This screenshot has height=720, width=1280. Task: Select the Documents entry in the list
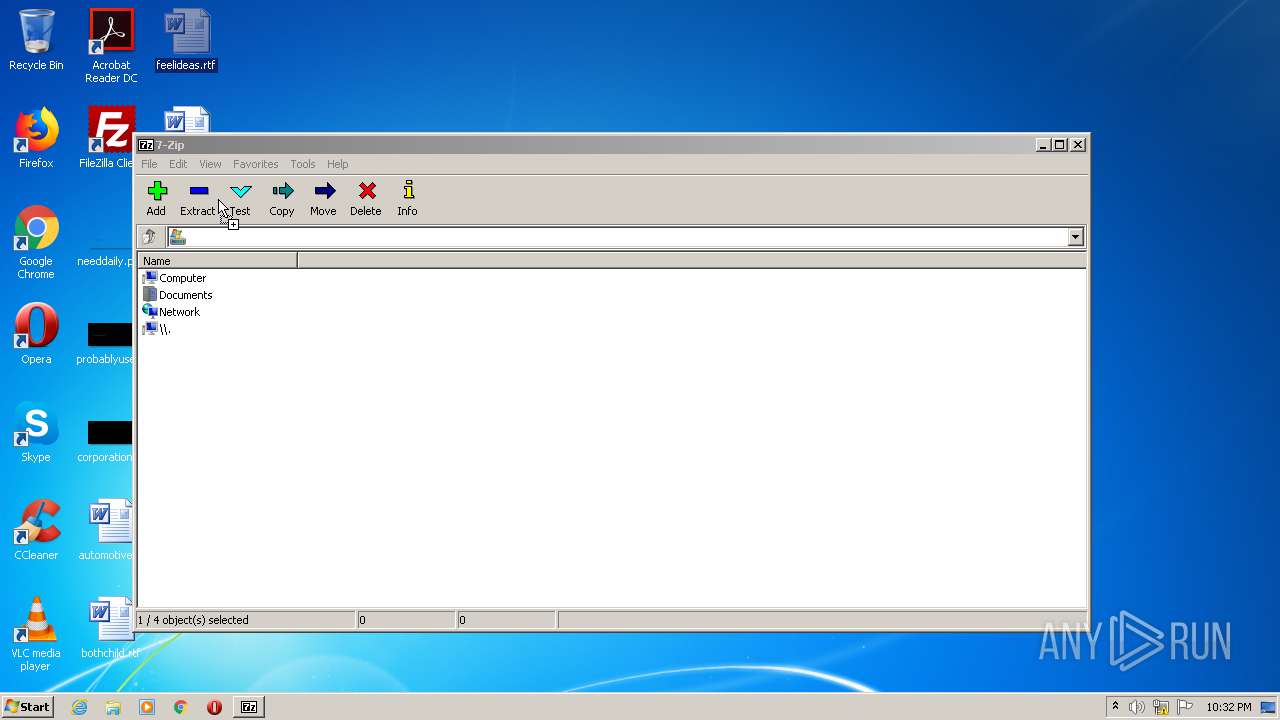(x=178, y=295)
